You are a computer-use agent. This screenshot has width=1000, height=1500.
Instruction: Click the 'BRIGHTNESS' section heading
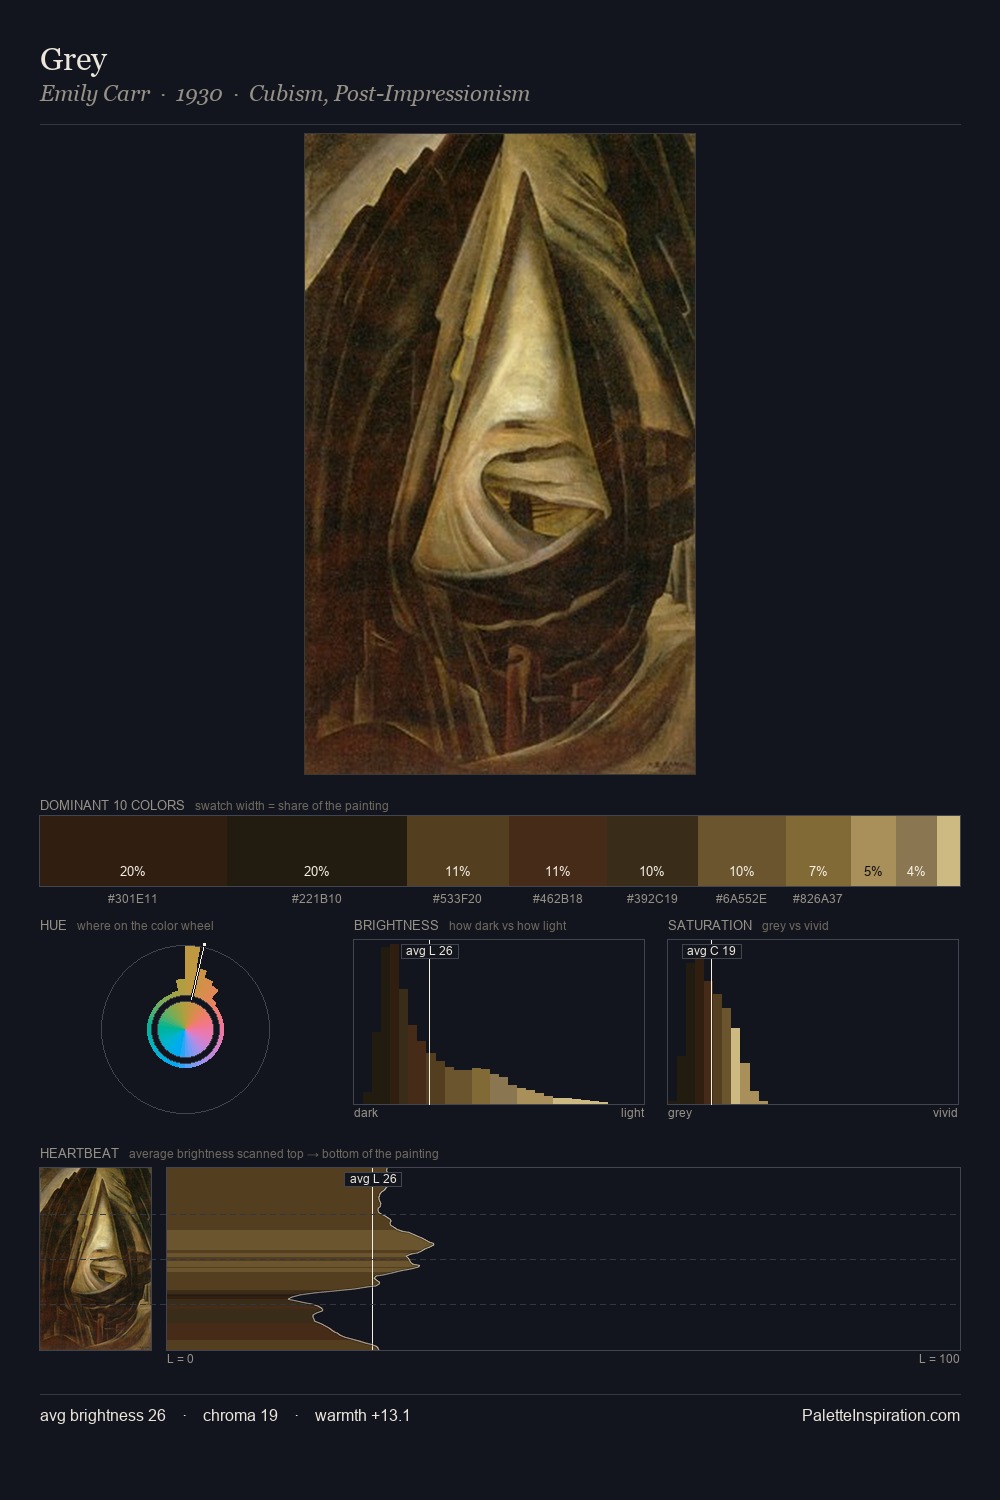pos(396,925)
